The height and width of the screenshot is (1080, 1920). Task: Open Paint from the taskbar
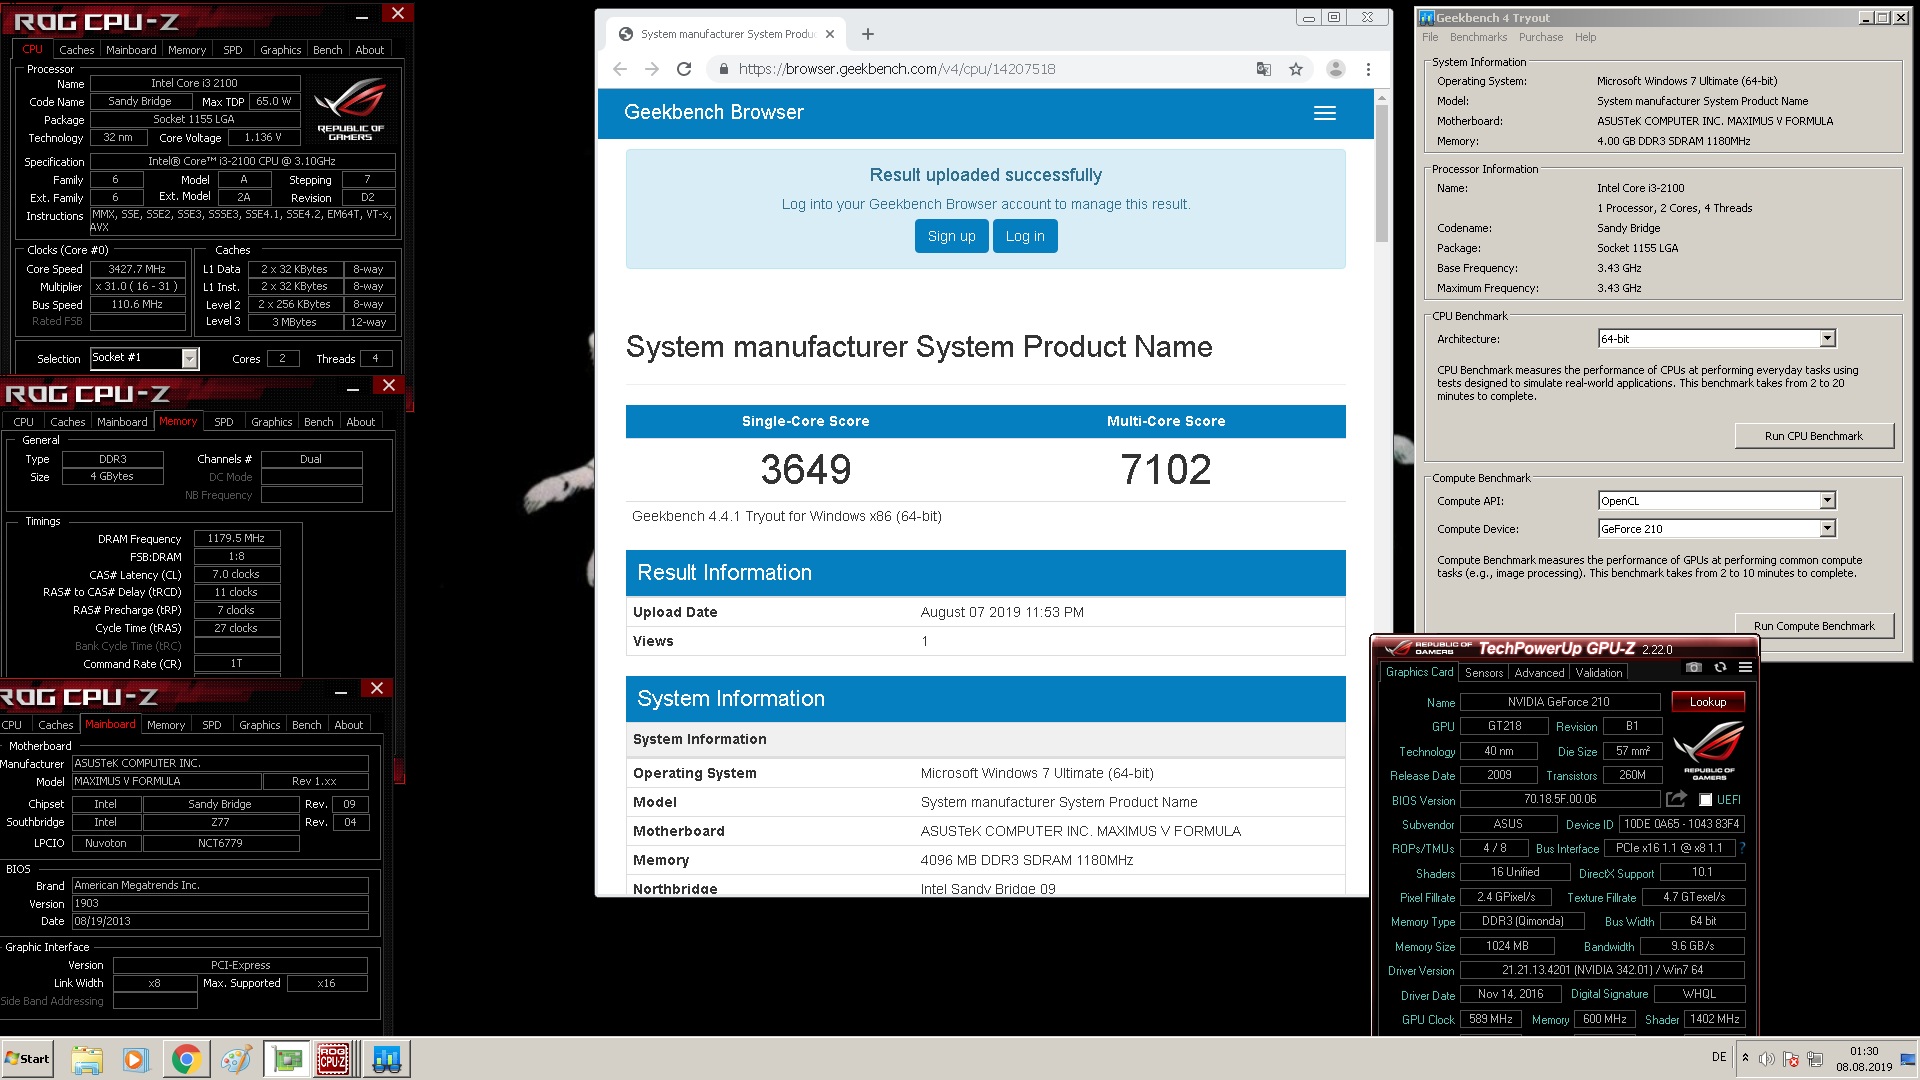tap(235, 1059)
